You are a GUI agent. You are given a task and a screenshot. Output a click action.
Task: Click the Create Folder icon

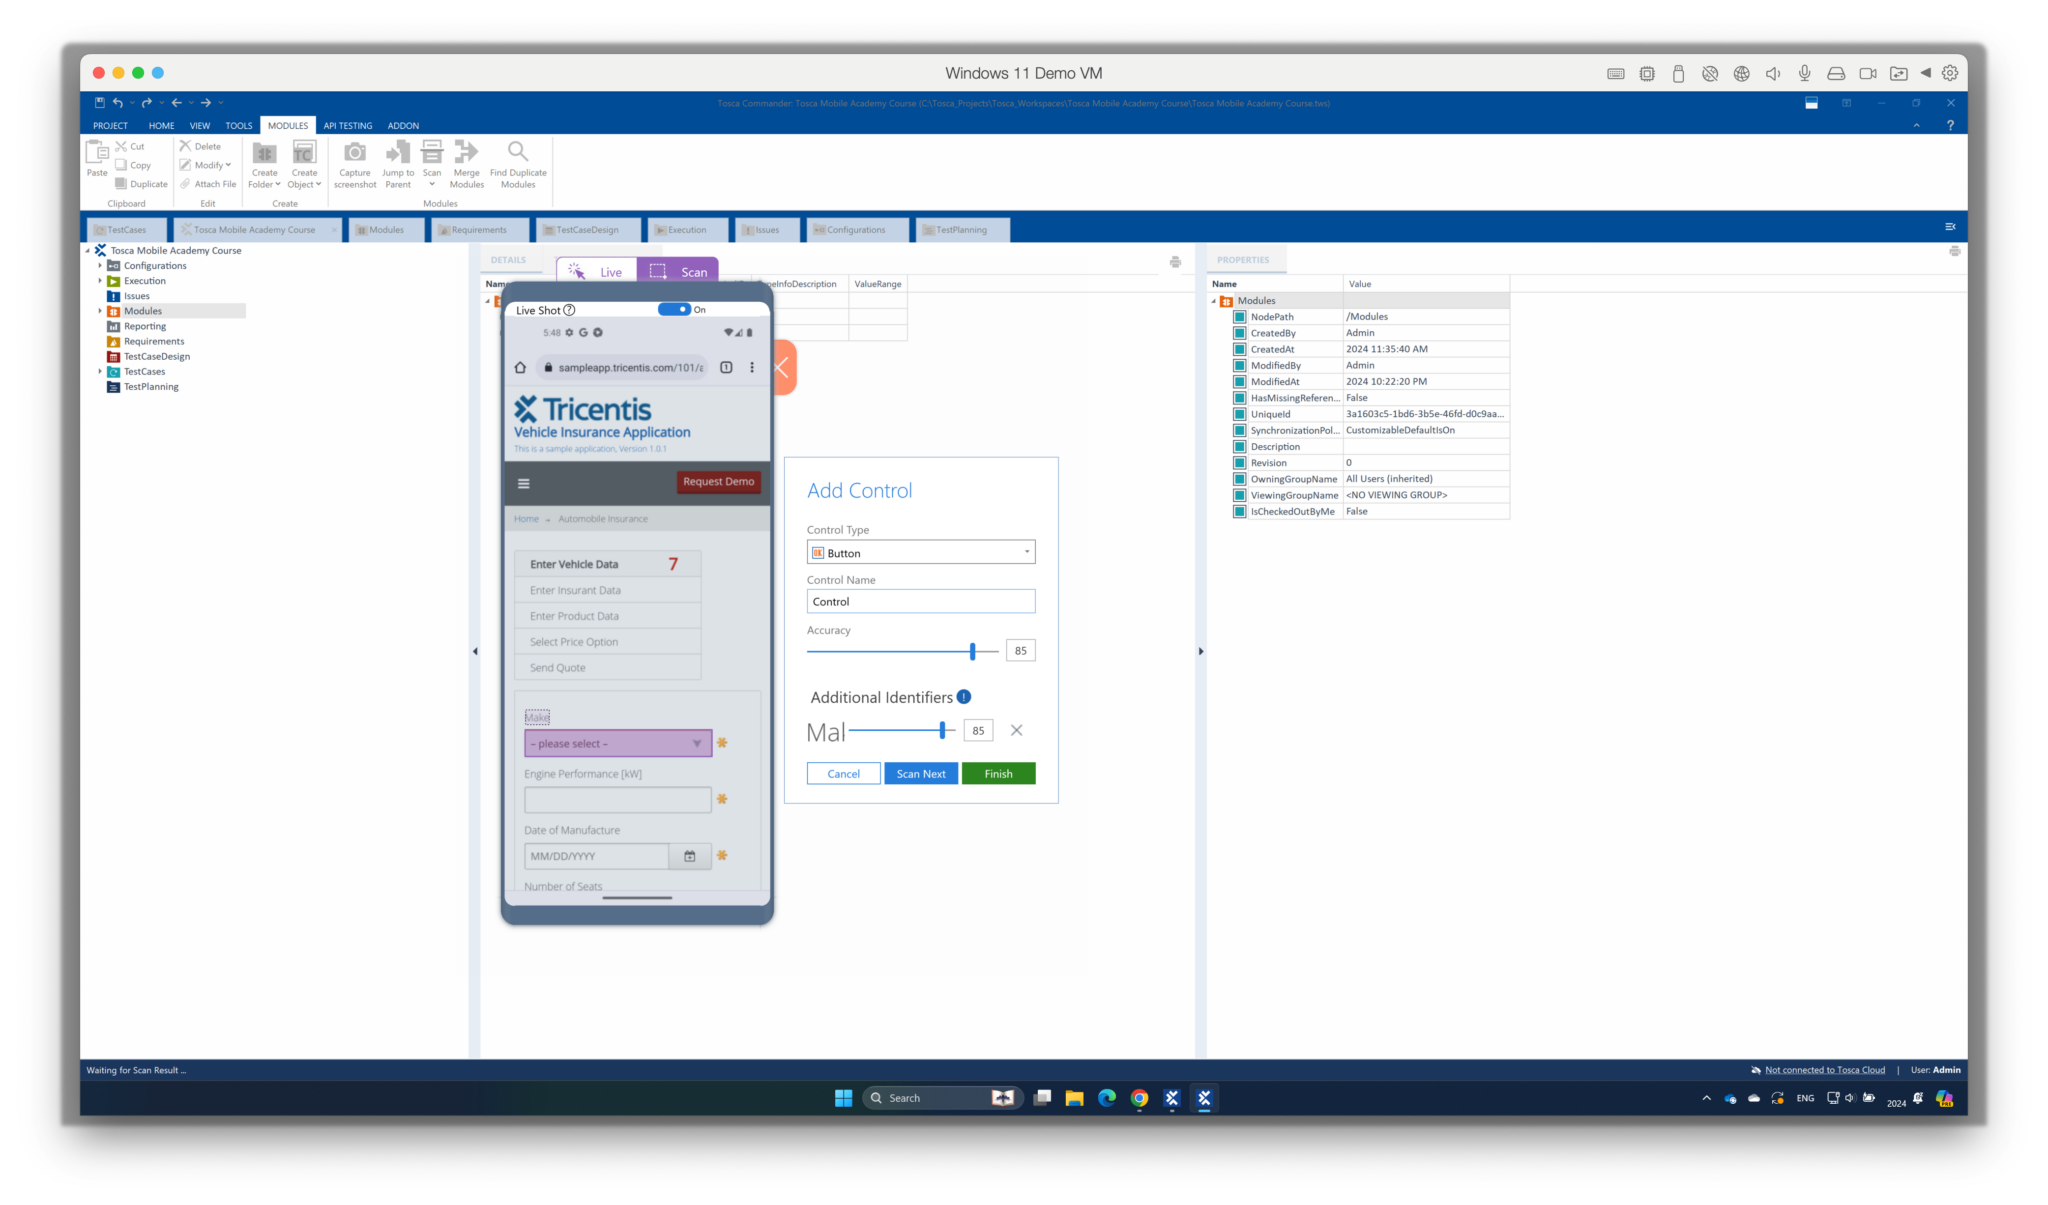(x=264, y=153)
